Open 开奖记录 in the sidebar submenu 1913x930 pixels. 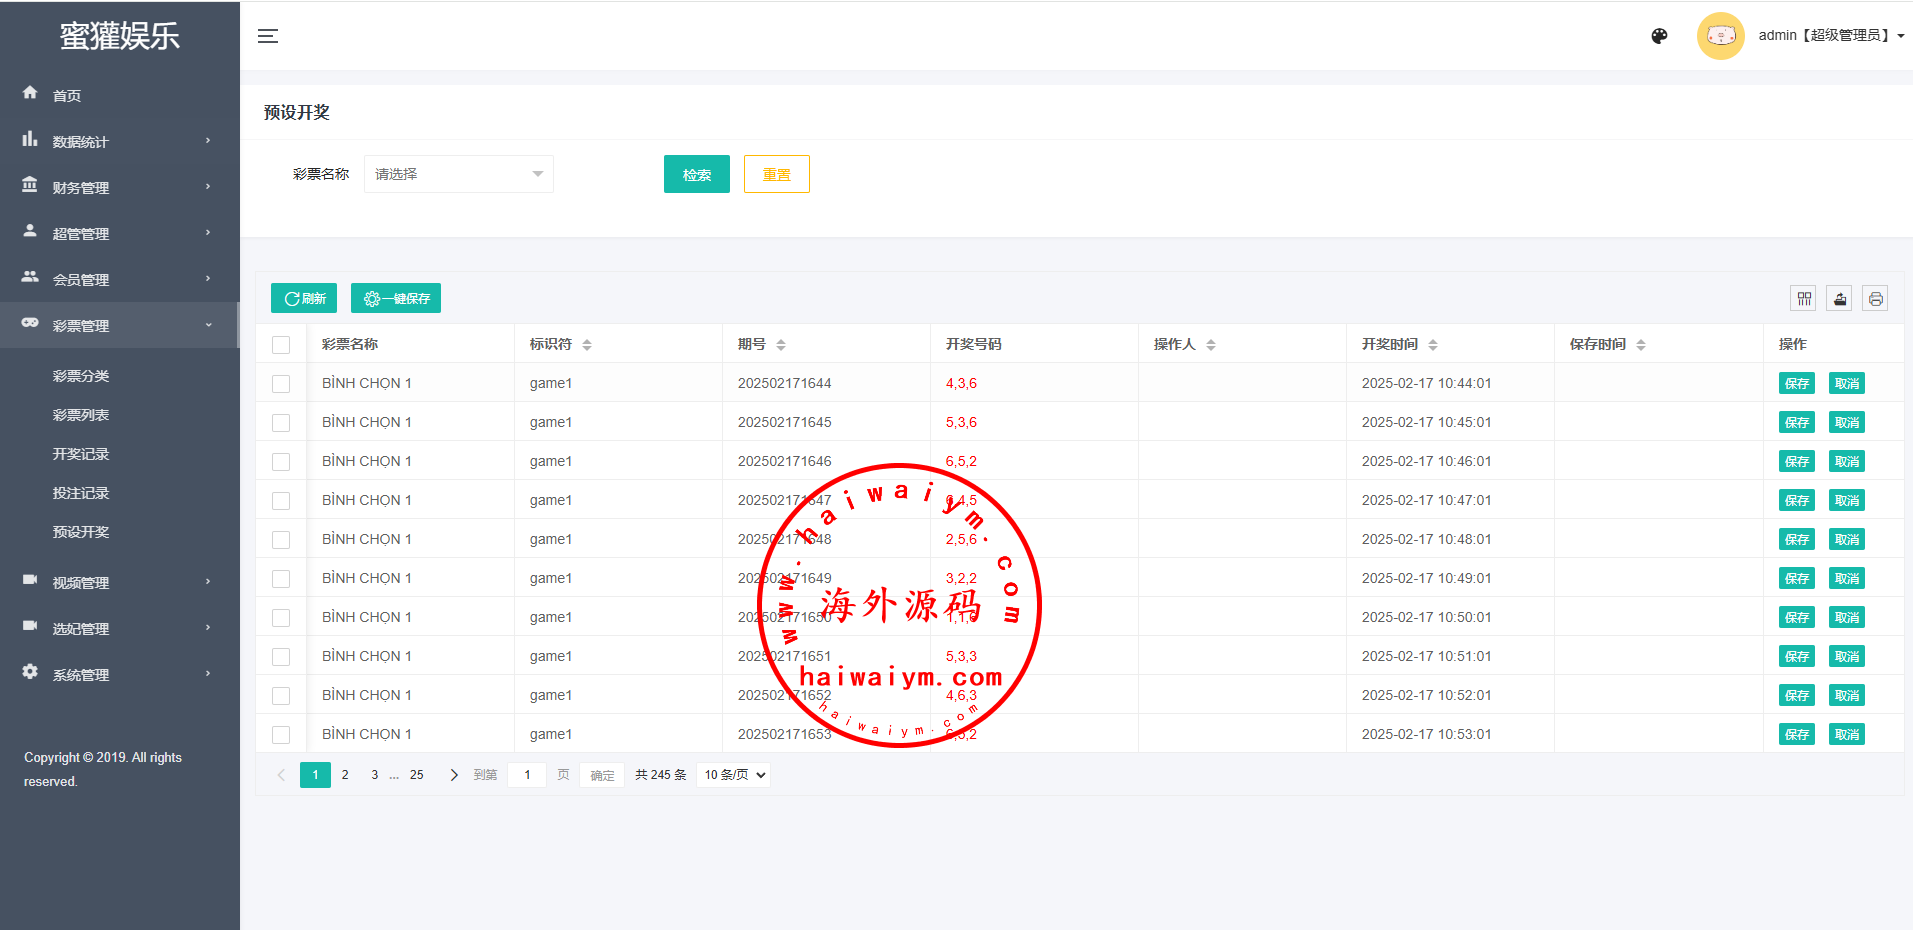tap(81, 454)
